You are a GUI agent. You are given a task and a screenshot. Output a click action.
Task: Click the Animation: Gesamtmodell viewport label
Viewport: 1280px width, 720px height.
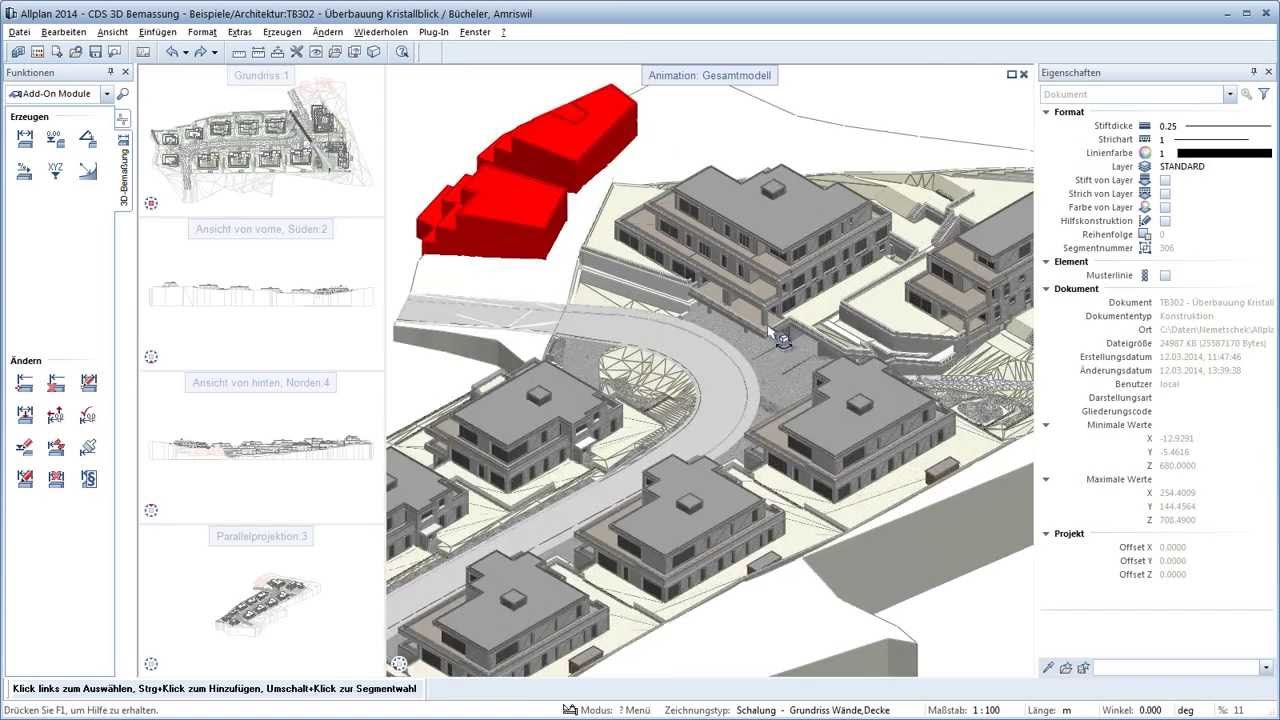click(x=709, y=75)
